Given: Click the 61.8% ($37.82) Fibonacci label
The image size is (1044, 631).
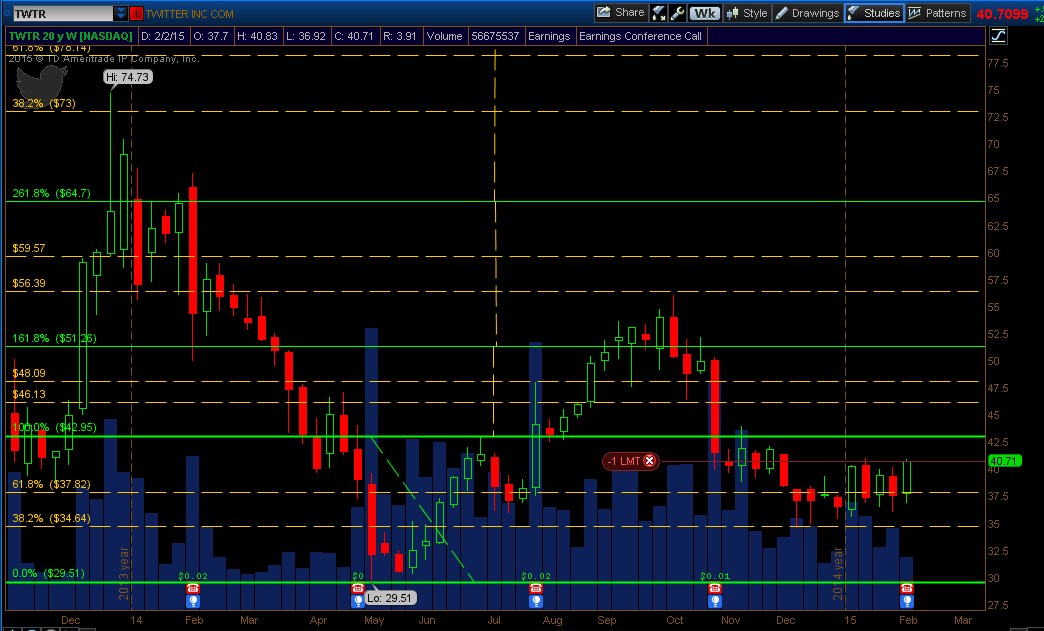Looking at the screenshot, I should click(x=51, y=485).
